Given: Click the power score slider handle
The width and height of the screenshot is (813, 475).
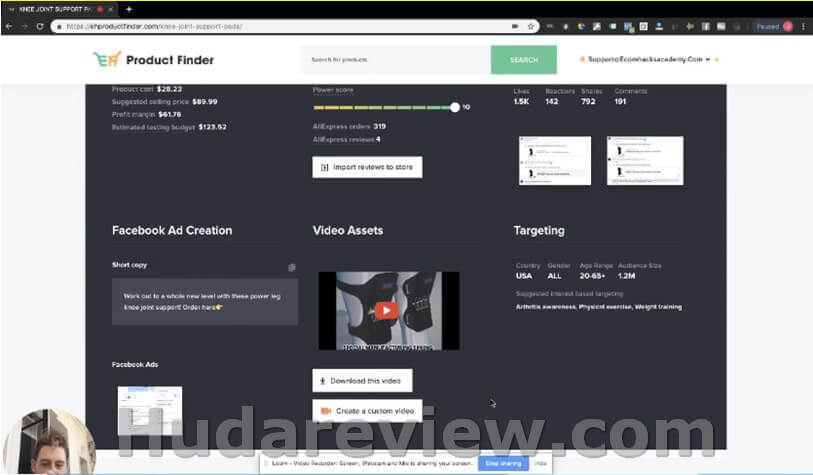Looking at the screenshot, I should pyautogui.click(x=455, y=107).
